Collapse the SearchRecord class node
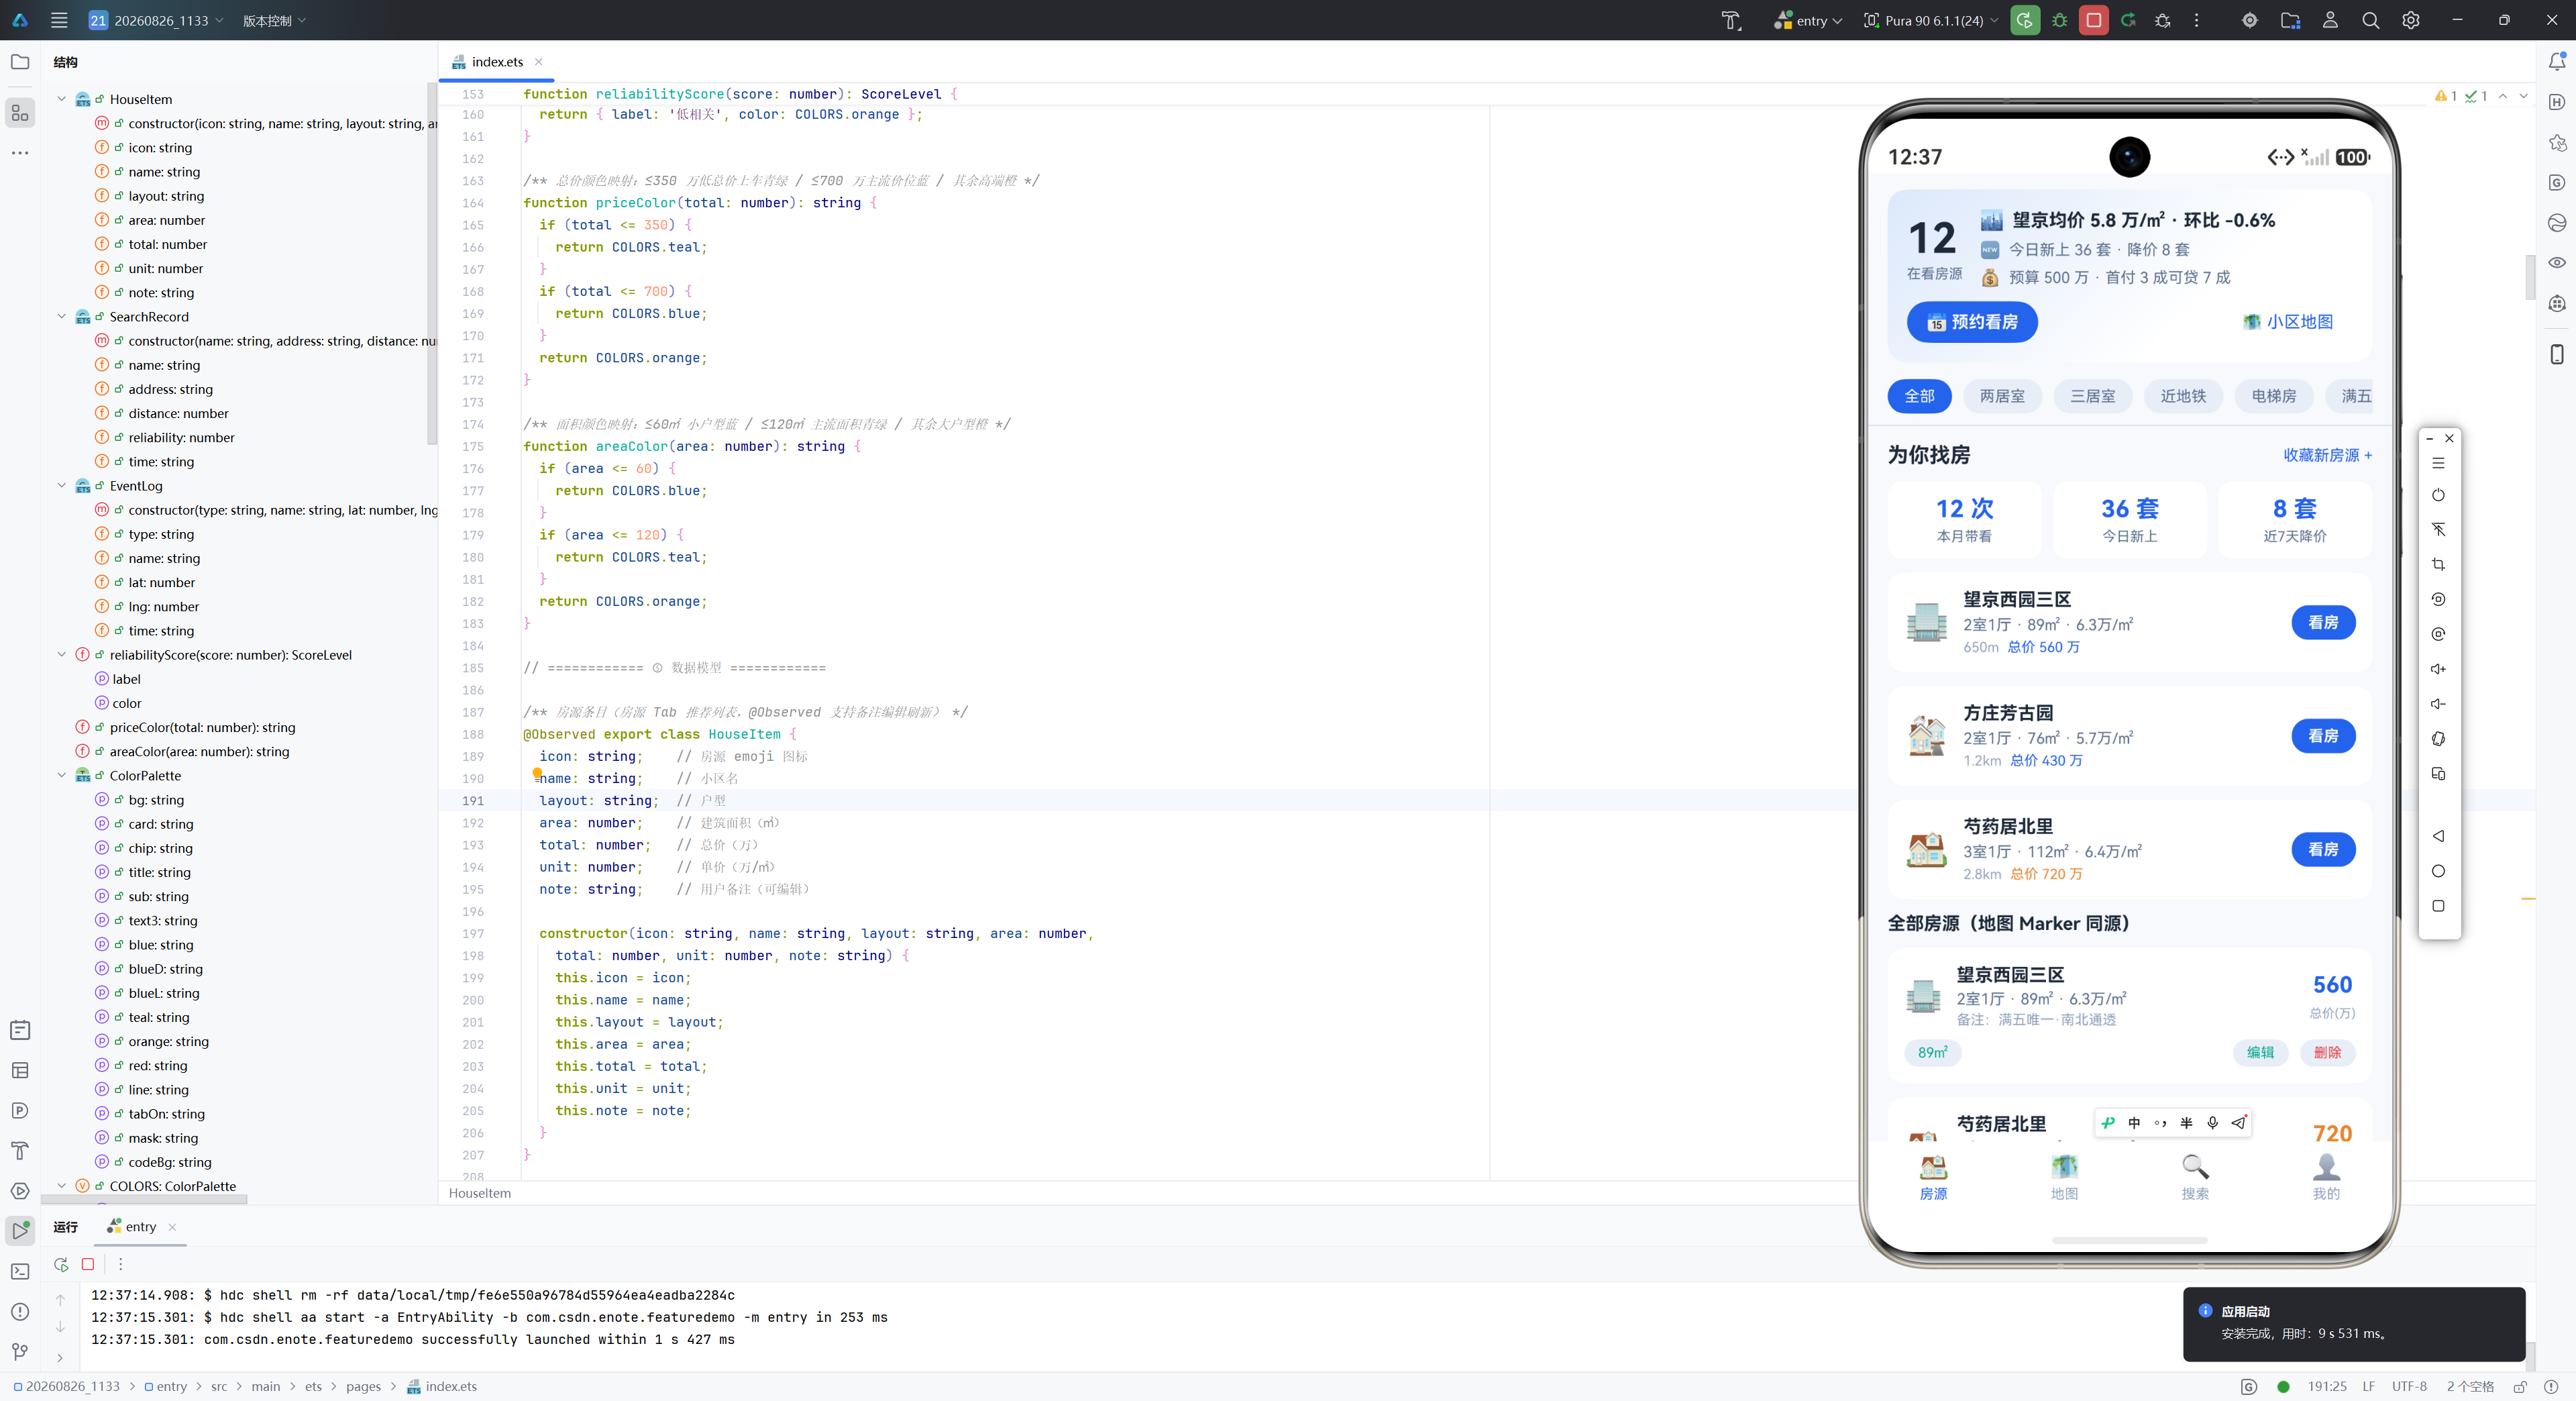This screenshot has width=2576, height=1401. (62, 316)
